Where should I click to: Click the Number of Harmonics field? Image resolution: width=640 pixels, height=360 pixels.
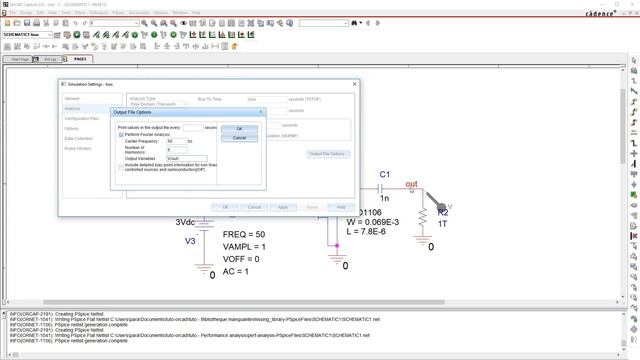177,150
